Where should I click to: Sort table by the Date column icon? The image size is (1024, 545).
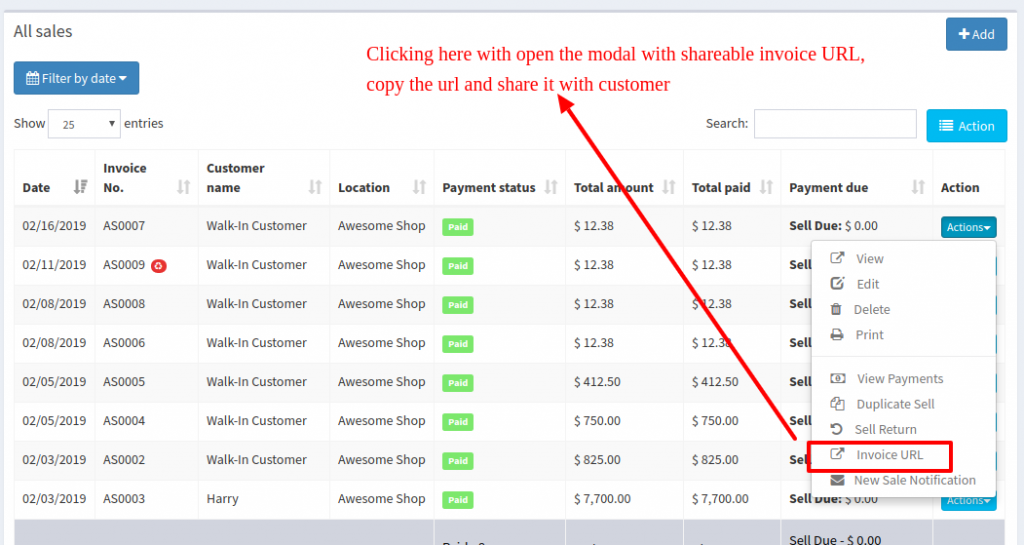point(80,187)
